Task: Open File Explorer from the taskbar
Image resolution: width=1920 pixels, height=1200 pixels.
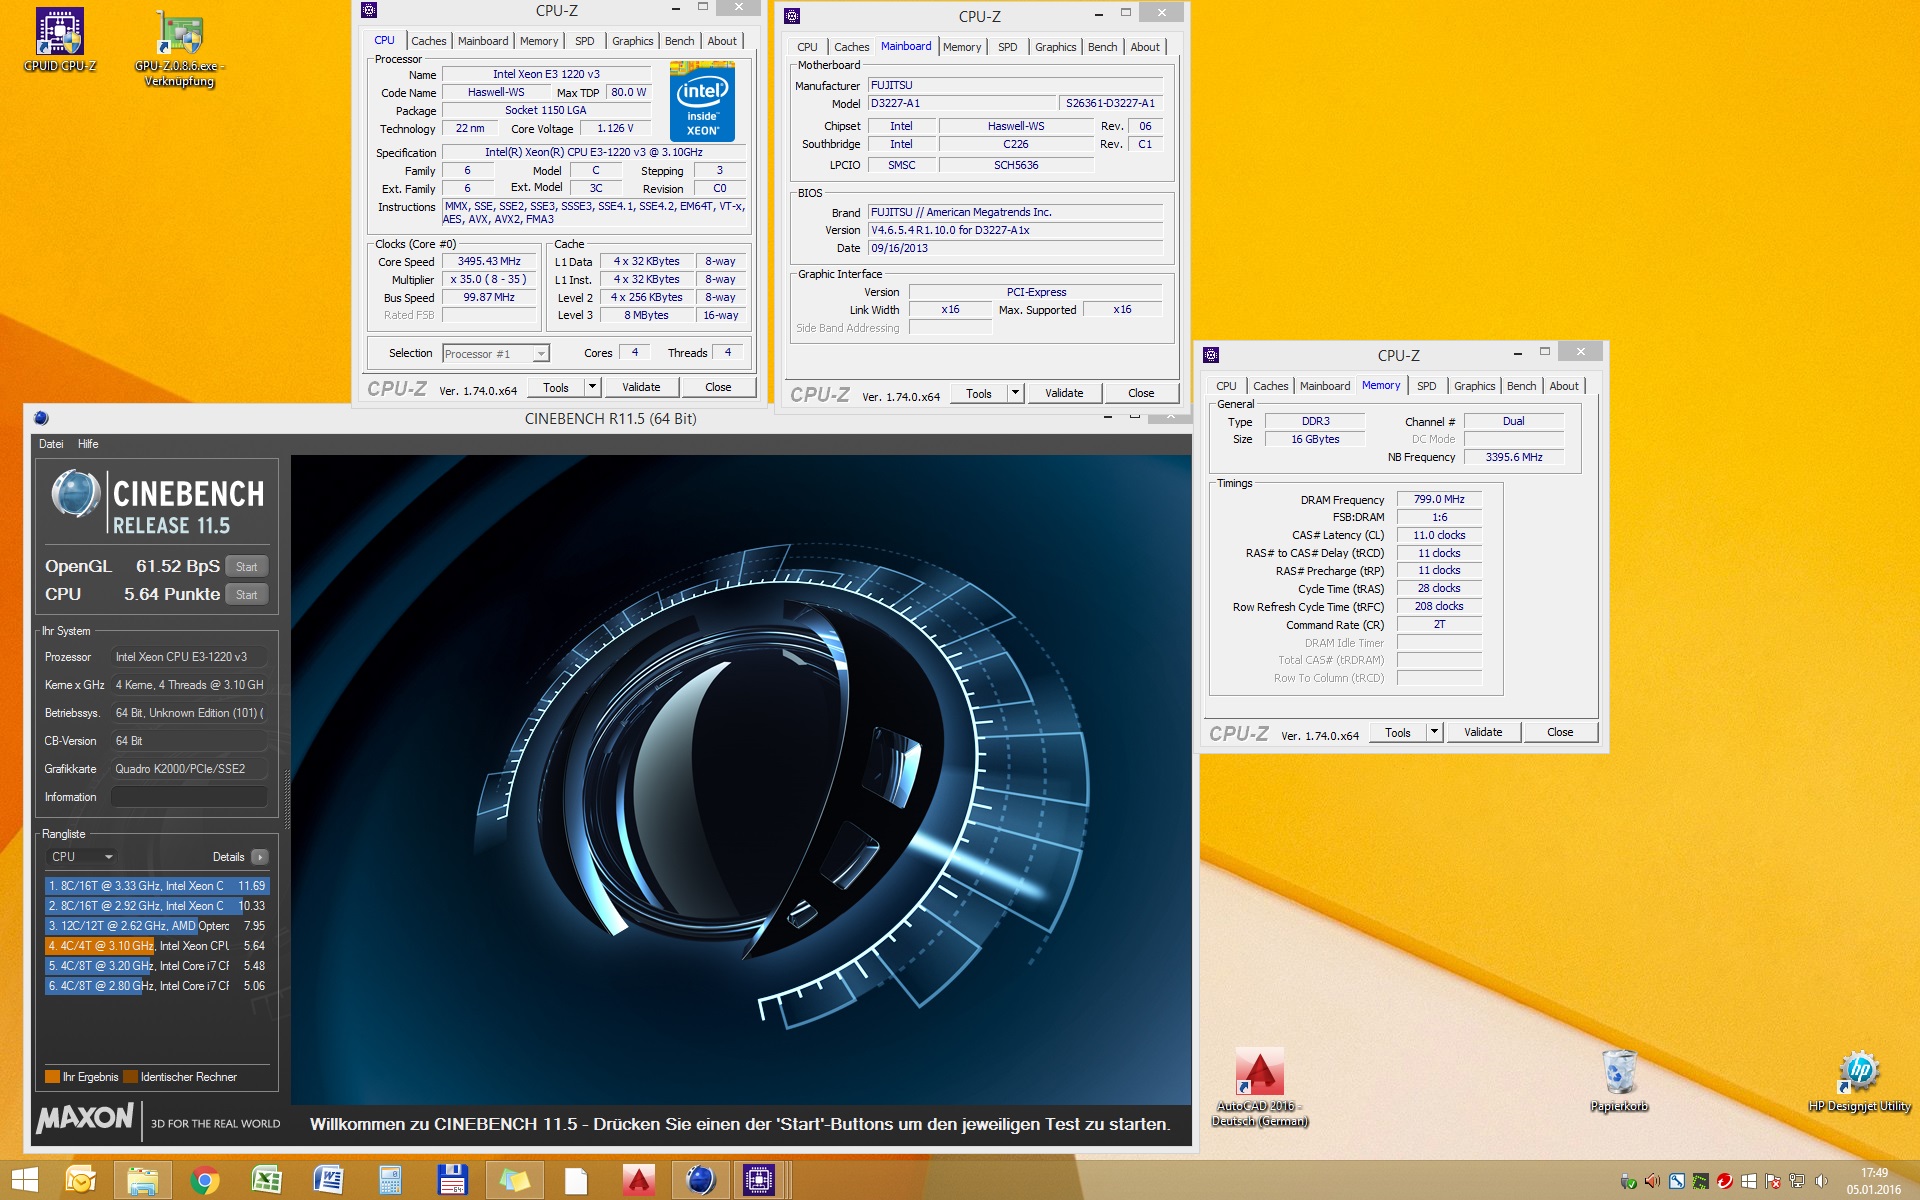Action: click(143, 1180)
